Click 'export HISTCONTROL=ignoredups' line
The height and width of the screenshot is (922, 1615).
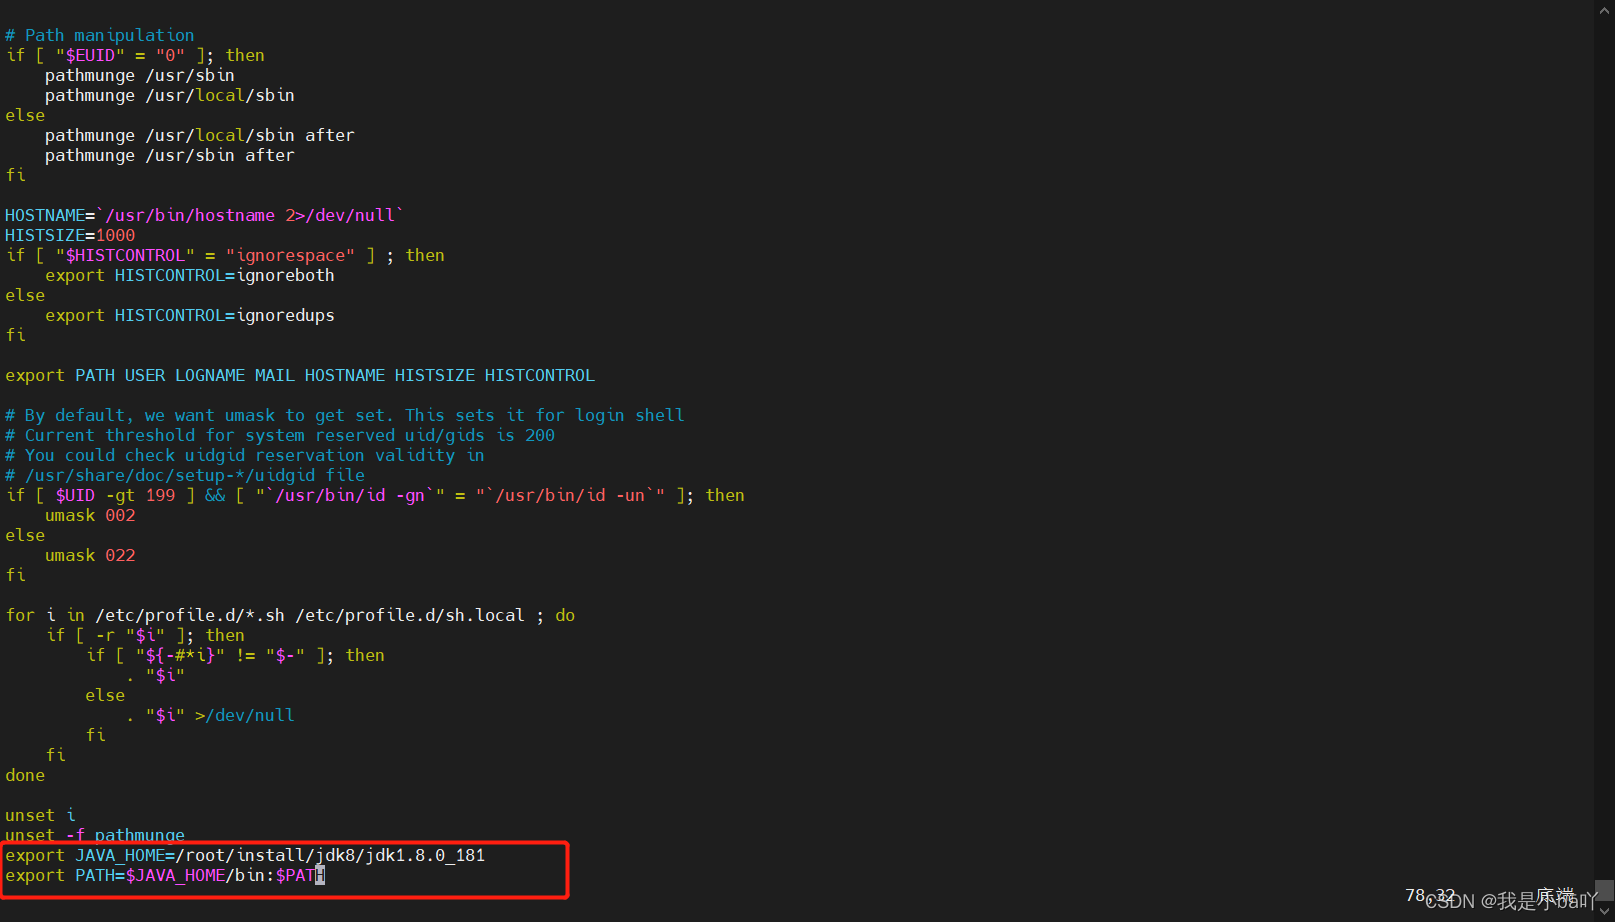coord(190,315)
